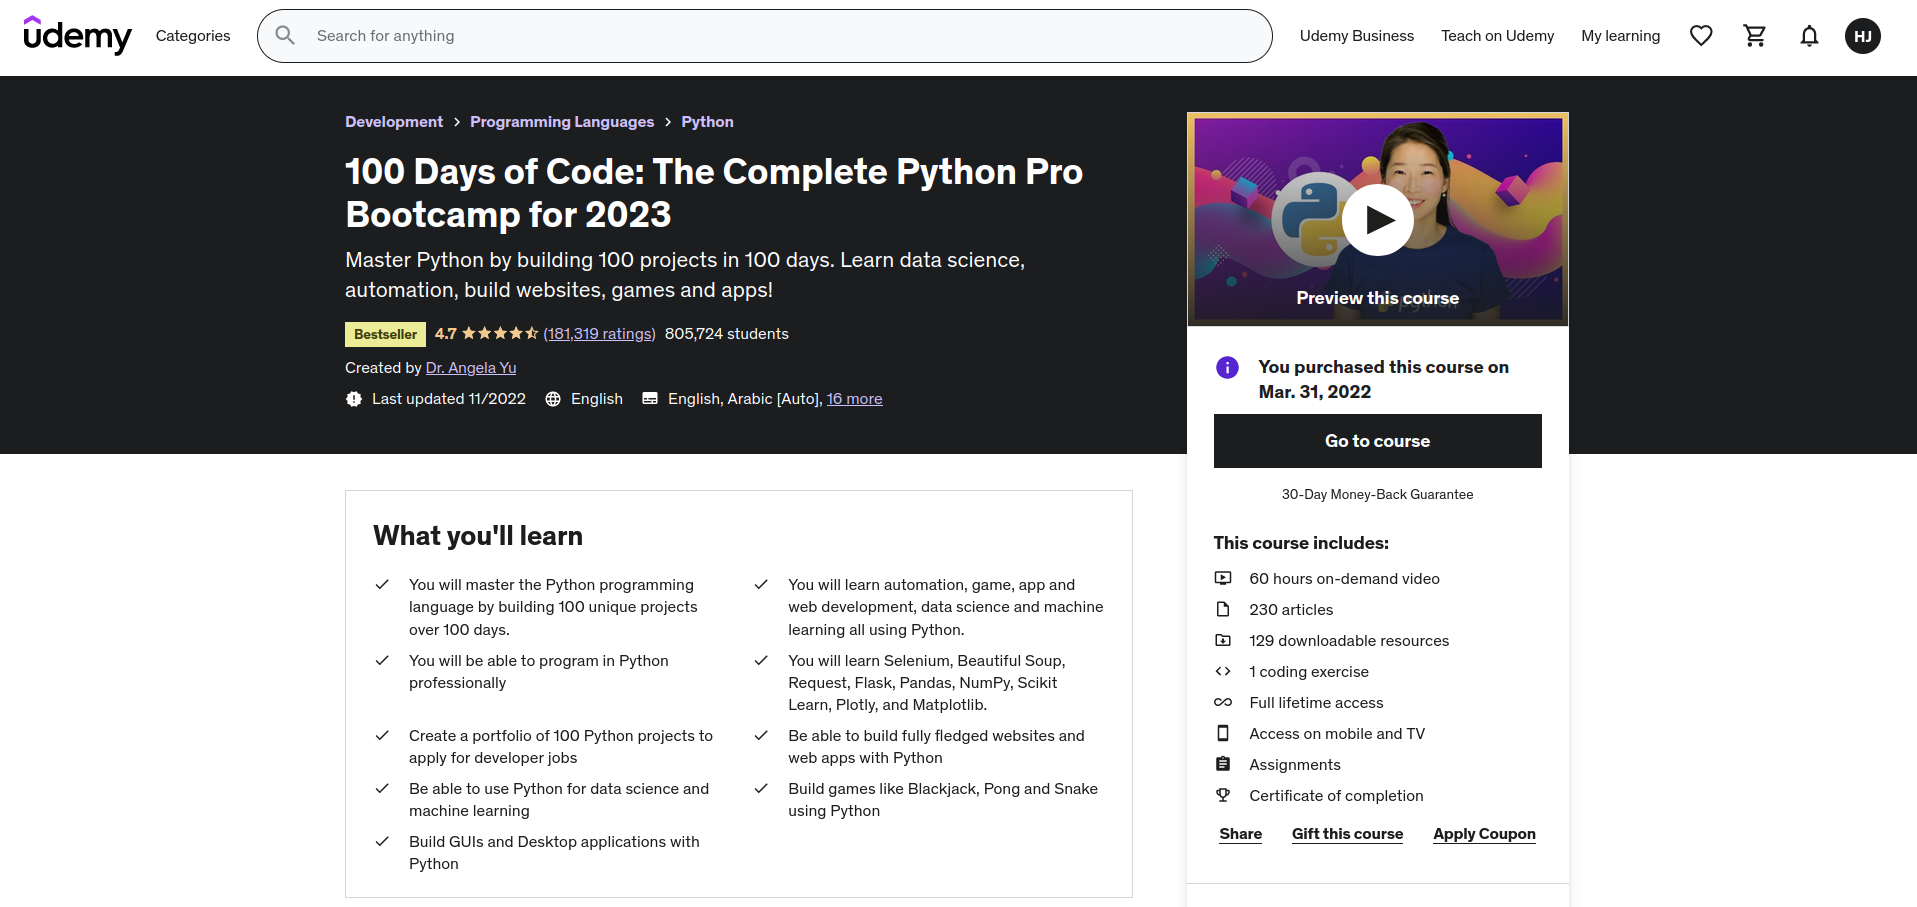Click the coding exercise brackets icon
Screen dimensions: 1917x907
click(x=1223, y=672)
